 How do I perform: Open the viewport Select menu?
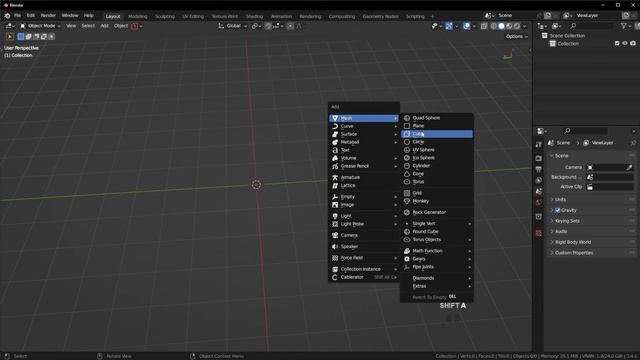(88, 26)
